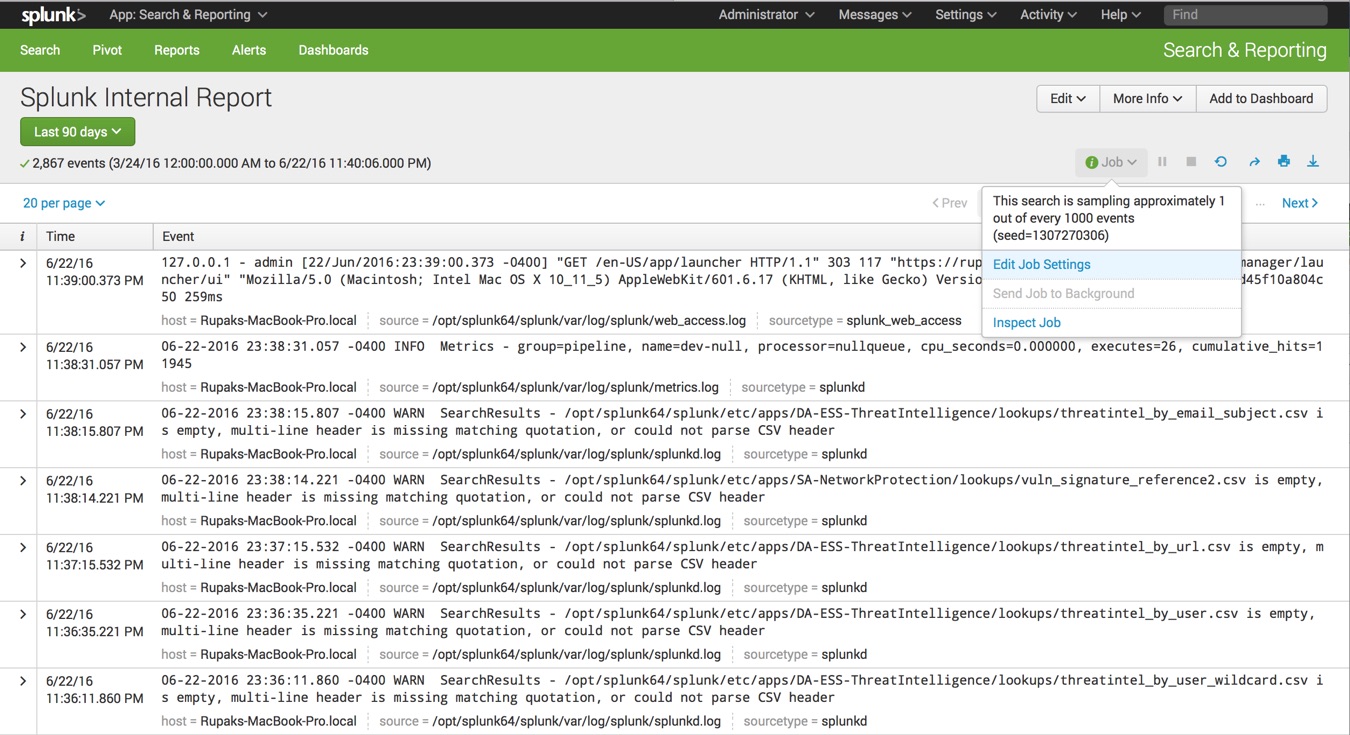Screen dimensions: 1350x735
Task: Click the Splunk logo
Action: click(x=53, y=15)
